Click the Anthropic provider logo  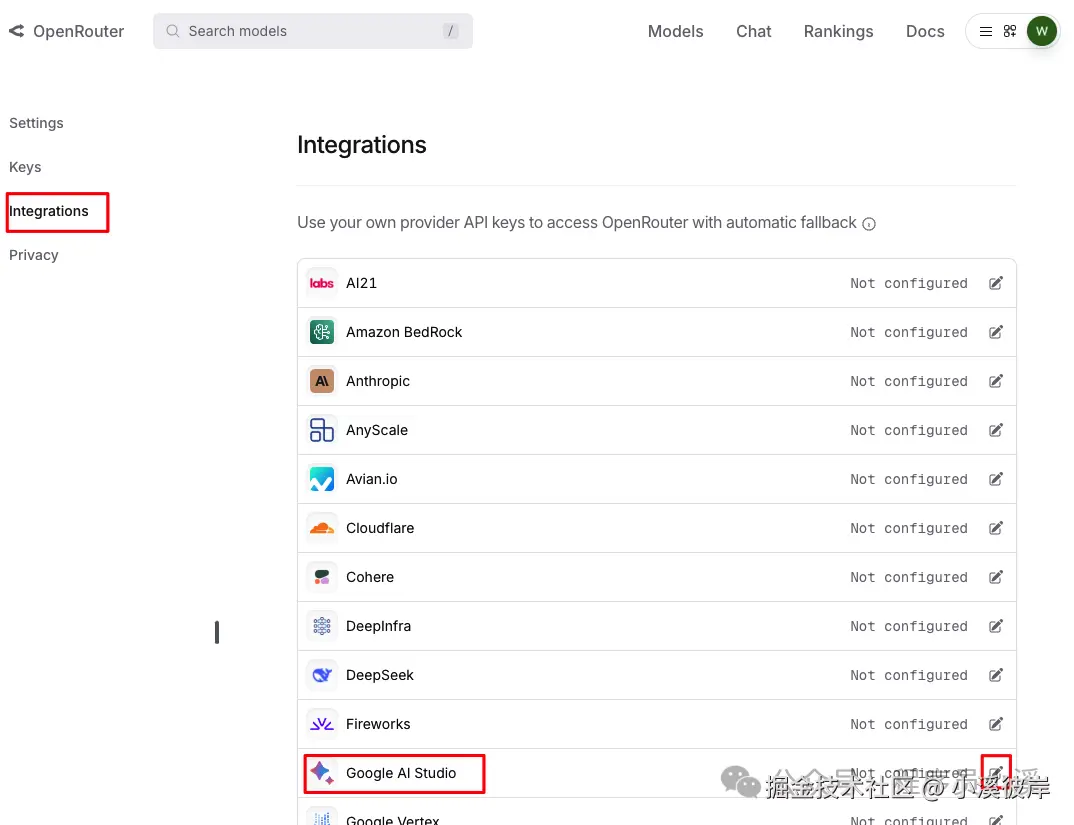tap(321, 380)
